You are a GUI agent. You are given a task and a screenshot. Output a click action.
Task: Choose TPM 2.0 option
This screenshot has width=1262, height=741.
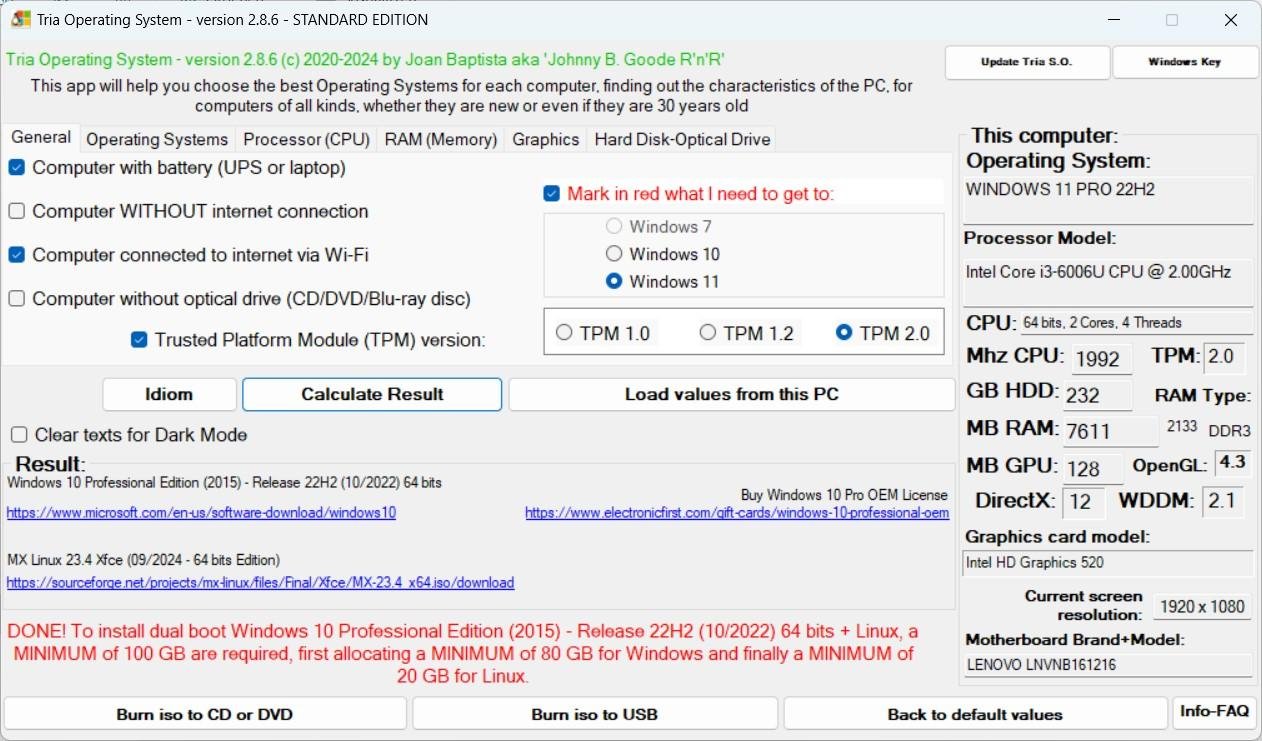point(844,332)
